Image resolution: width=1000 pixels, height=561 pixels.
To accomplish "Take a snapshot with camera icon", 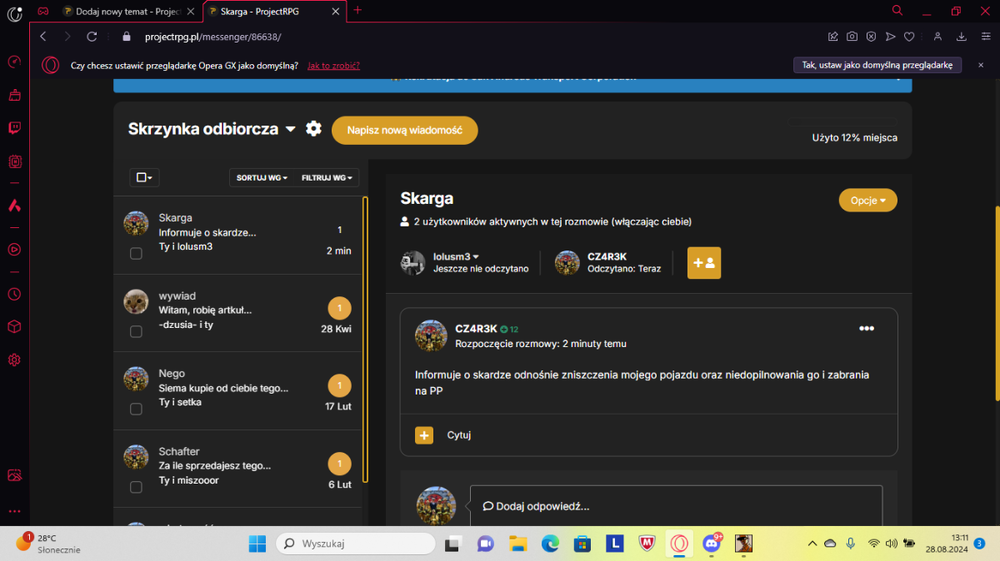I will pyautogui.click(x=852, y=37).
